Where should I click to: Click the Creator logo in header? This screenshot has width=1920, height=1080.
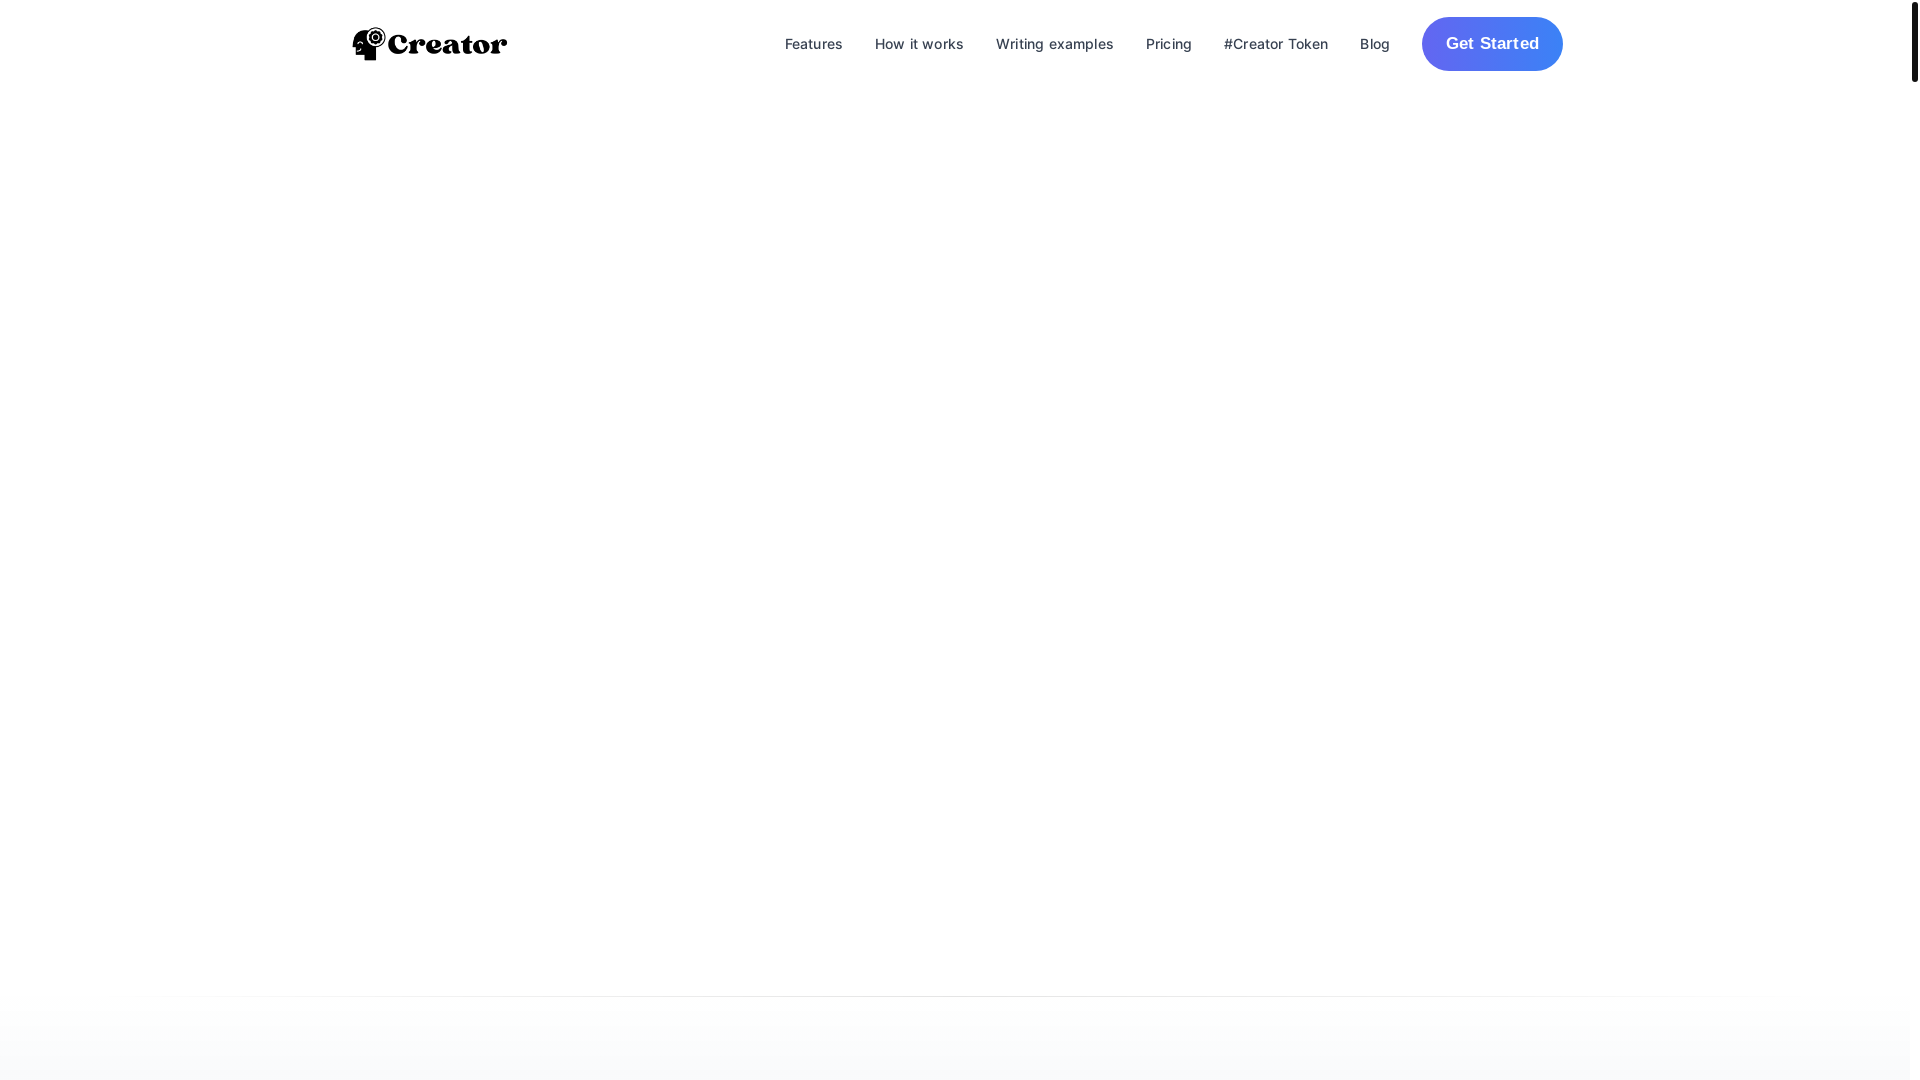[x=430, y=44]
